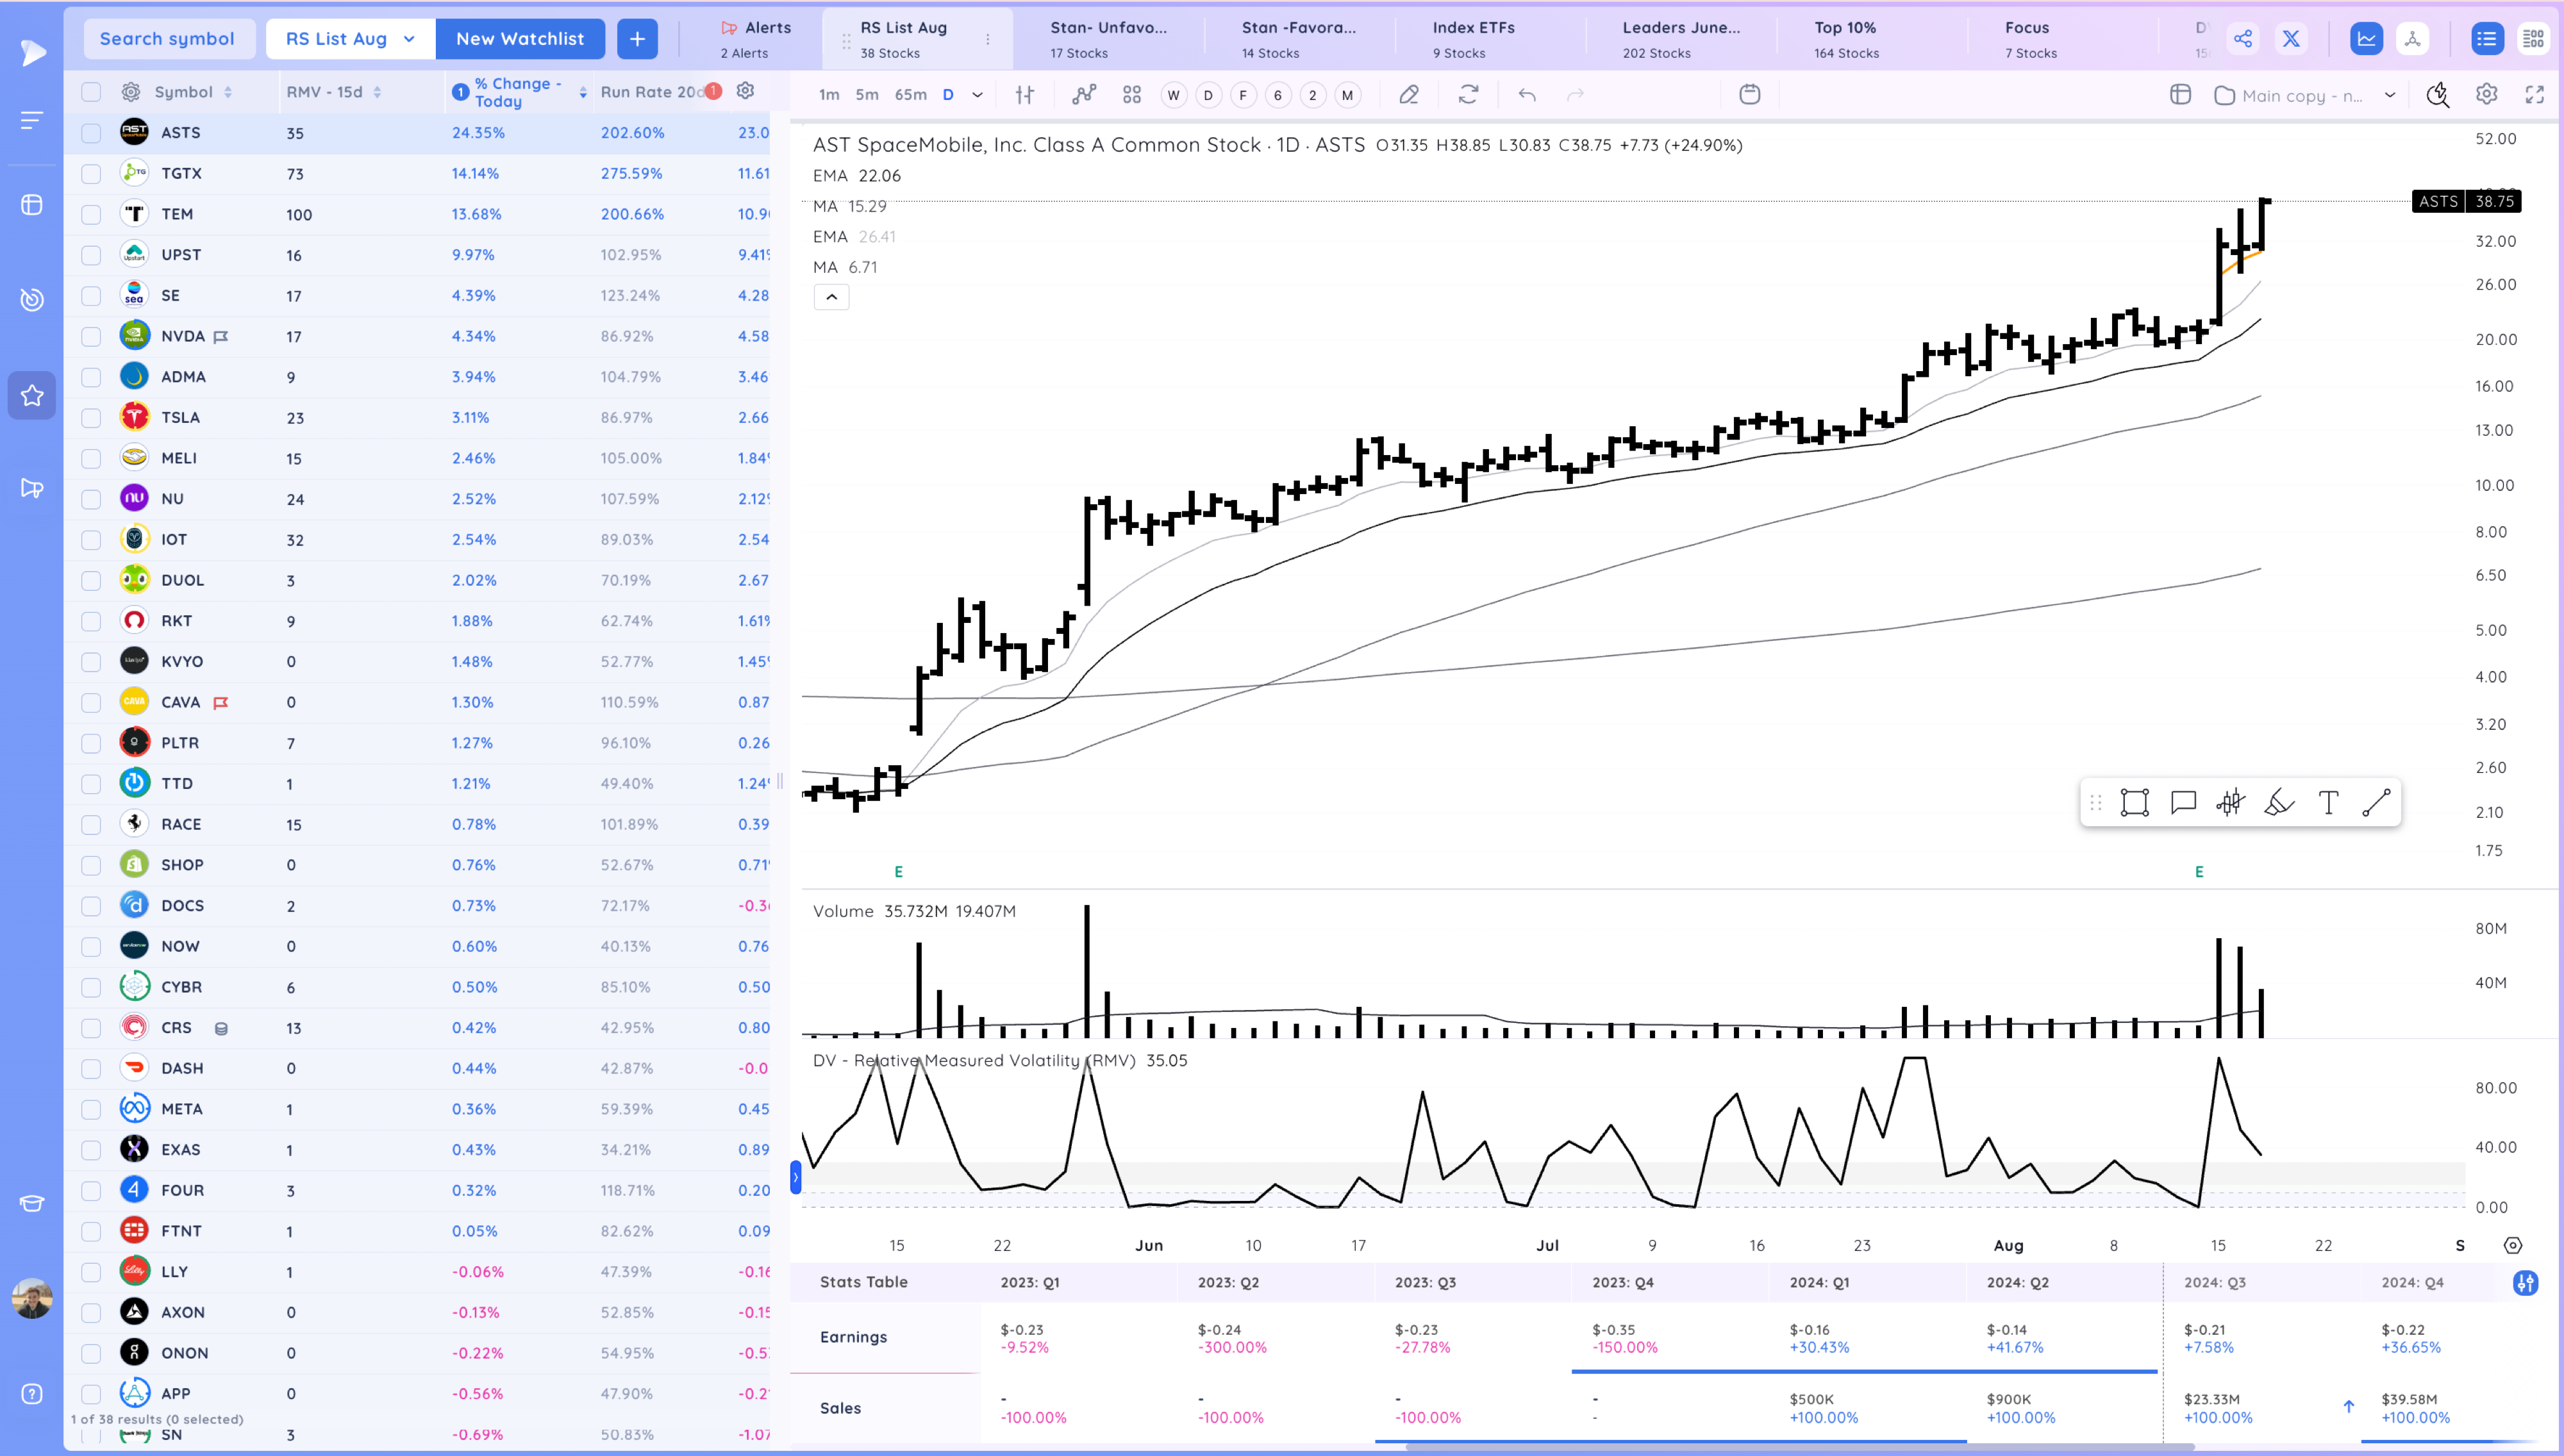Select the trendline tool in floating palette
This screenshot has height=1456, width=2564.
[x=2377, y=801]
